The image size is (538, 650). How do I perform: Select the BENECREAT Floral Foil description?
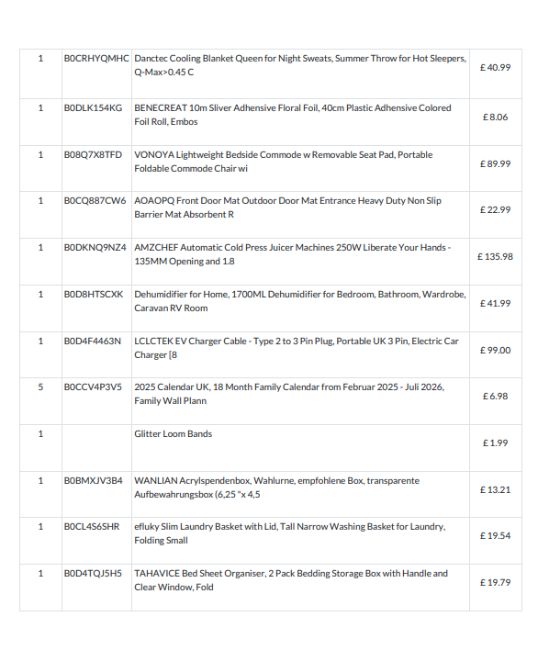(x=293, y=114)
